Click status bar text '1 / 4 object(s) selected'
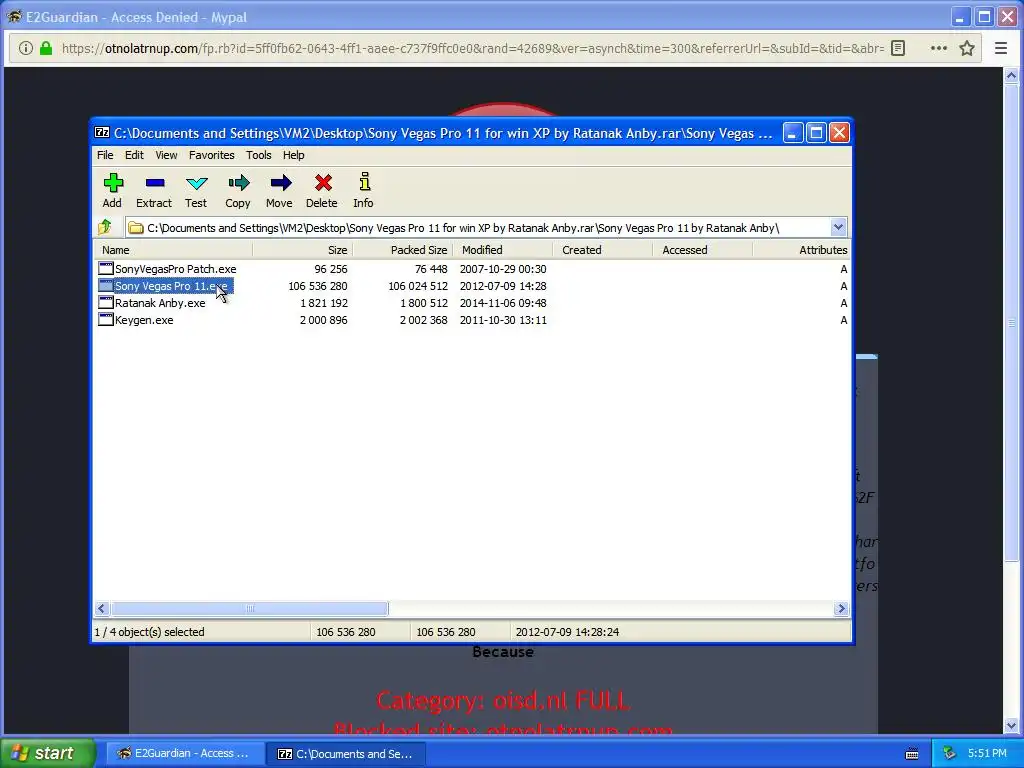This screenshot has height=768, width=1024. pos(150,632)
